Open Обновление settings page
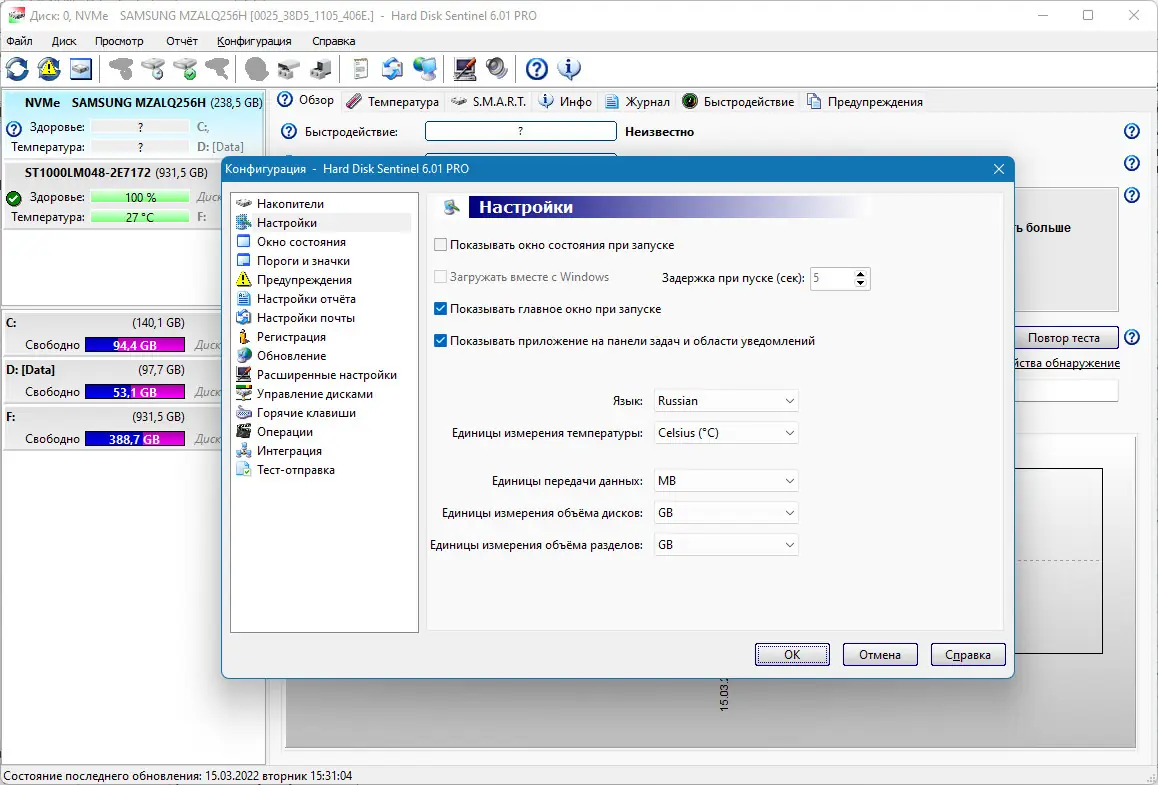 (288, 355)
